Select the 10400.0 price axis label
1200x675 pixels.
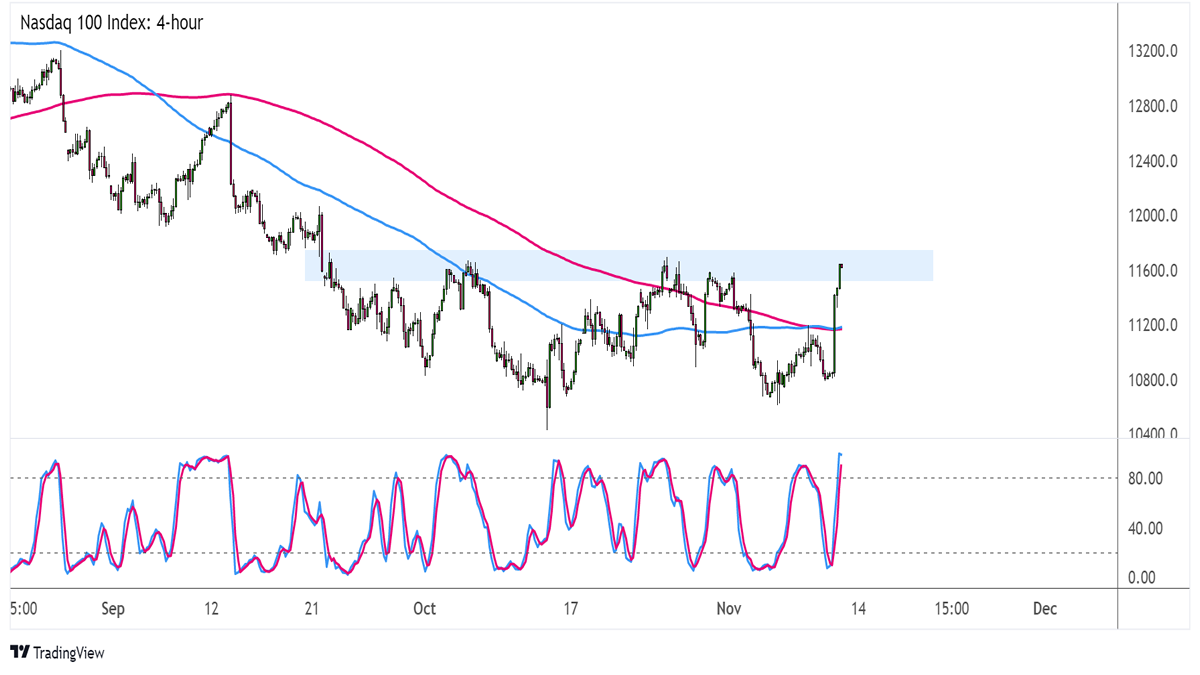click(1152, 434)
